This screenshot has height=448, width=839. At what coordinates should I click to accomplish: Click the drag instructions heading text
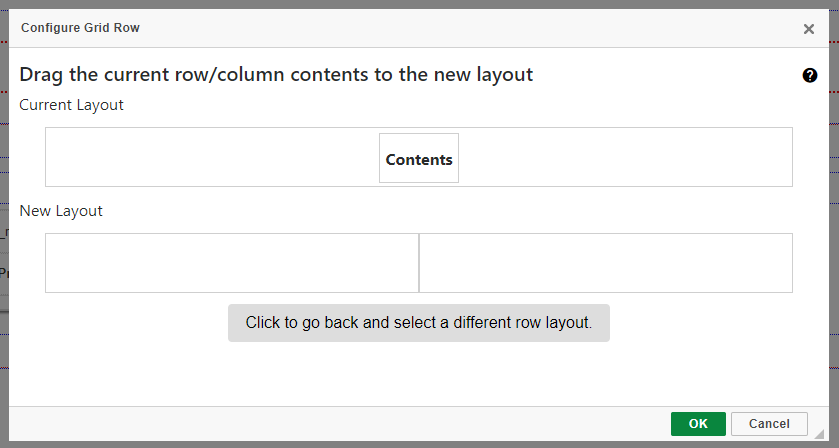click(276, 74)
